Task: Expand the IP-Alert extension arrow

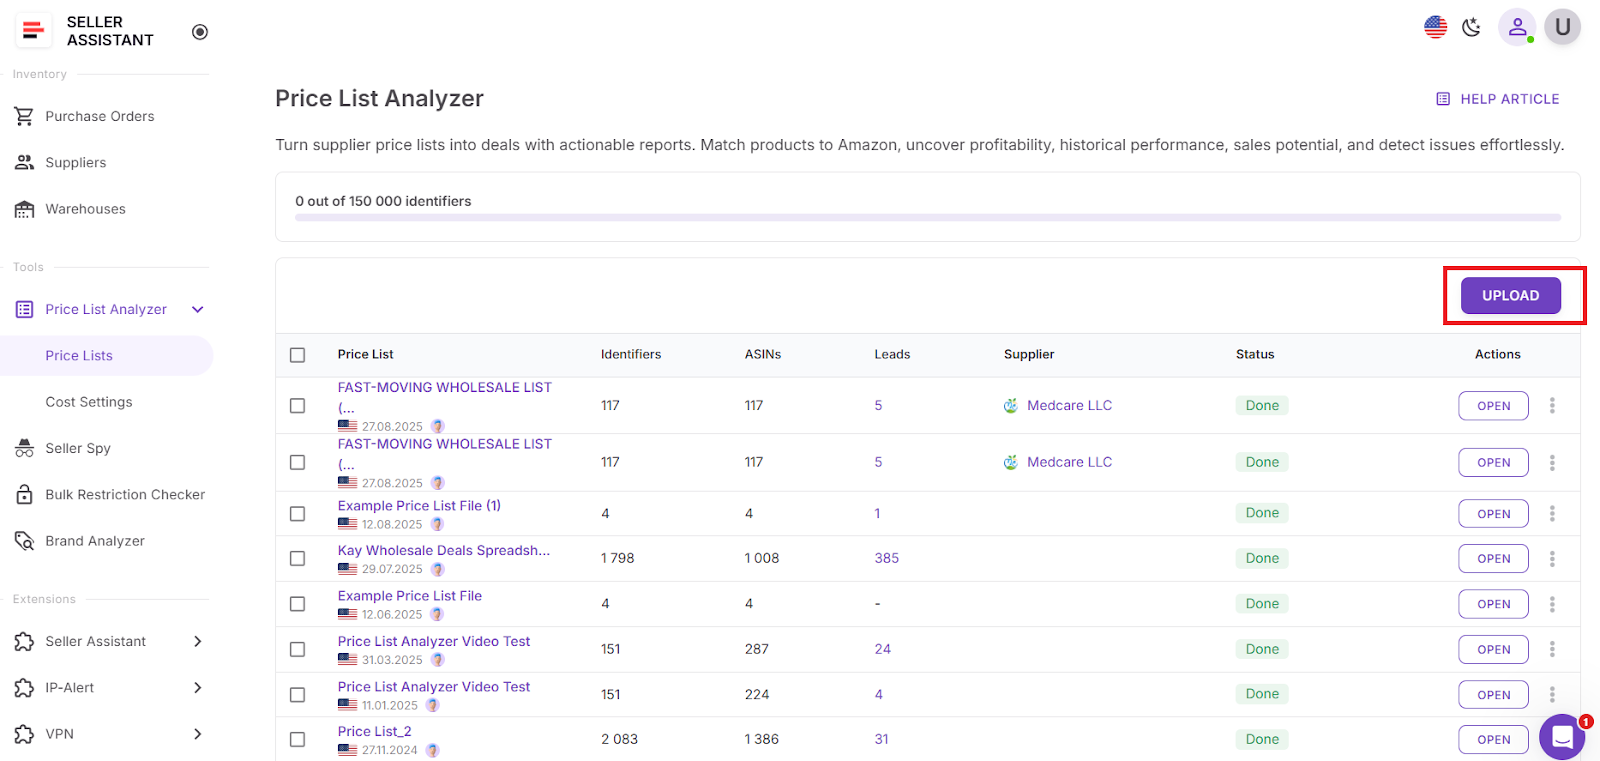Action: (x=198, y=687)
